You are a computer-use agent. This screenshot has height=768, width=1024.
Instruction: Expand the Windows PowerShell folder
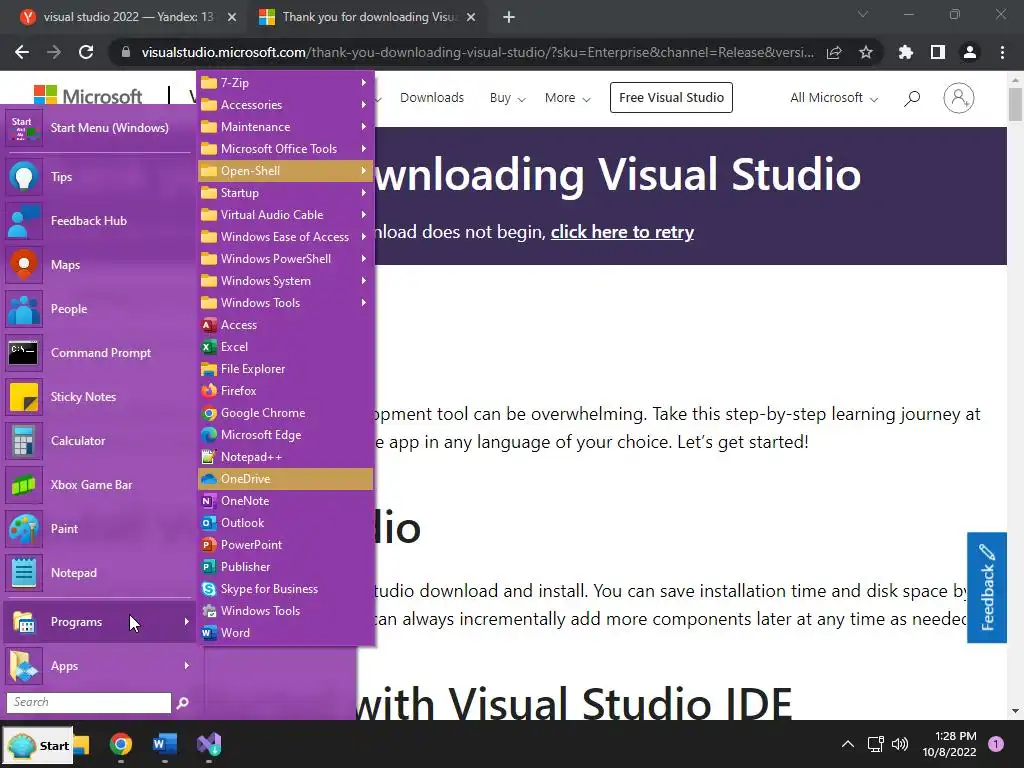coord(285,259)
